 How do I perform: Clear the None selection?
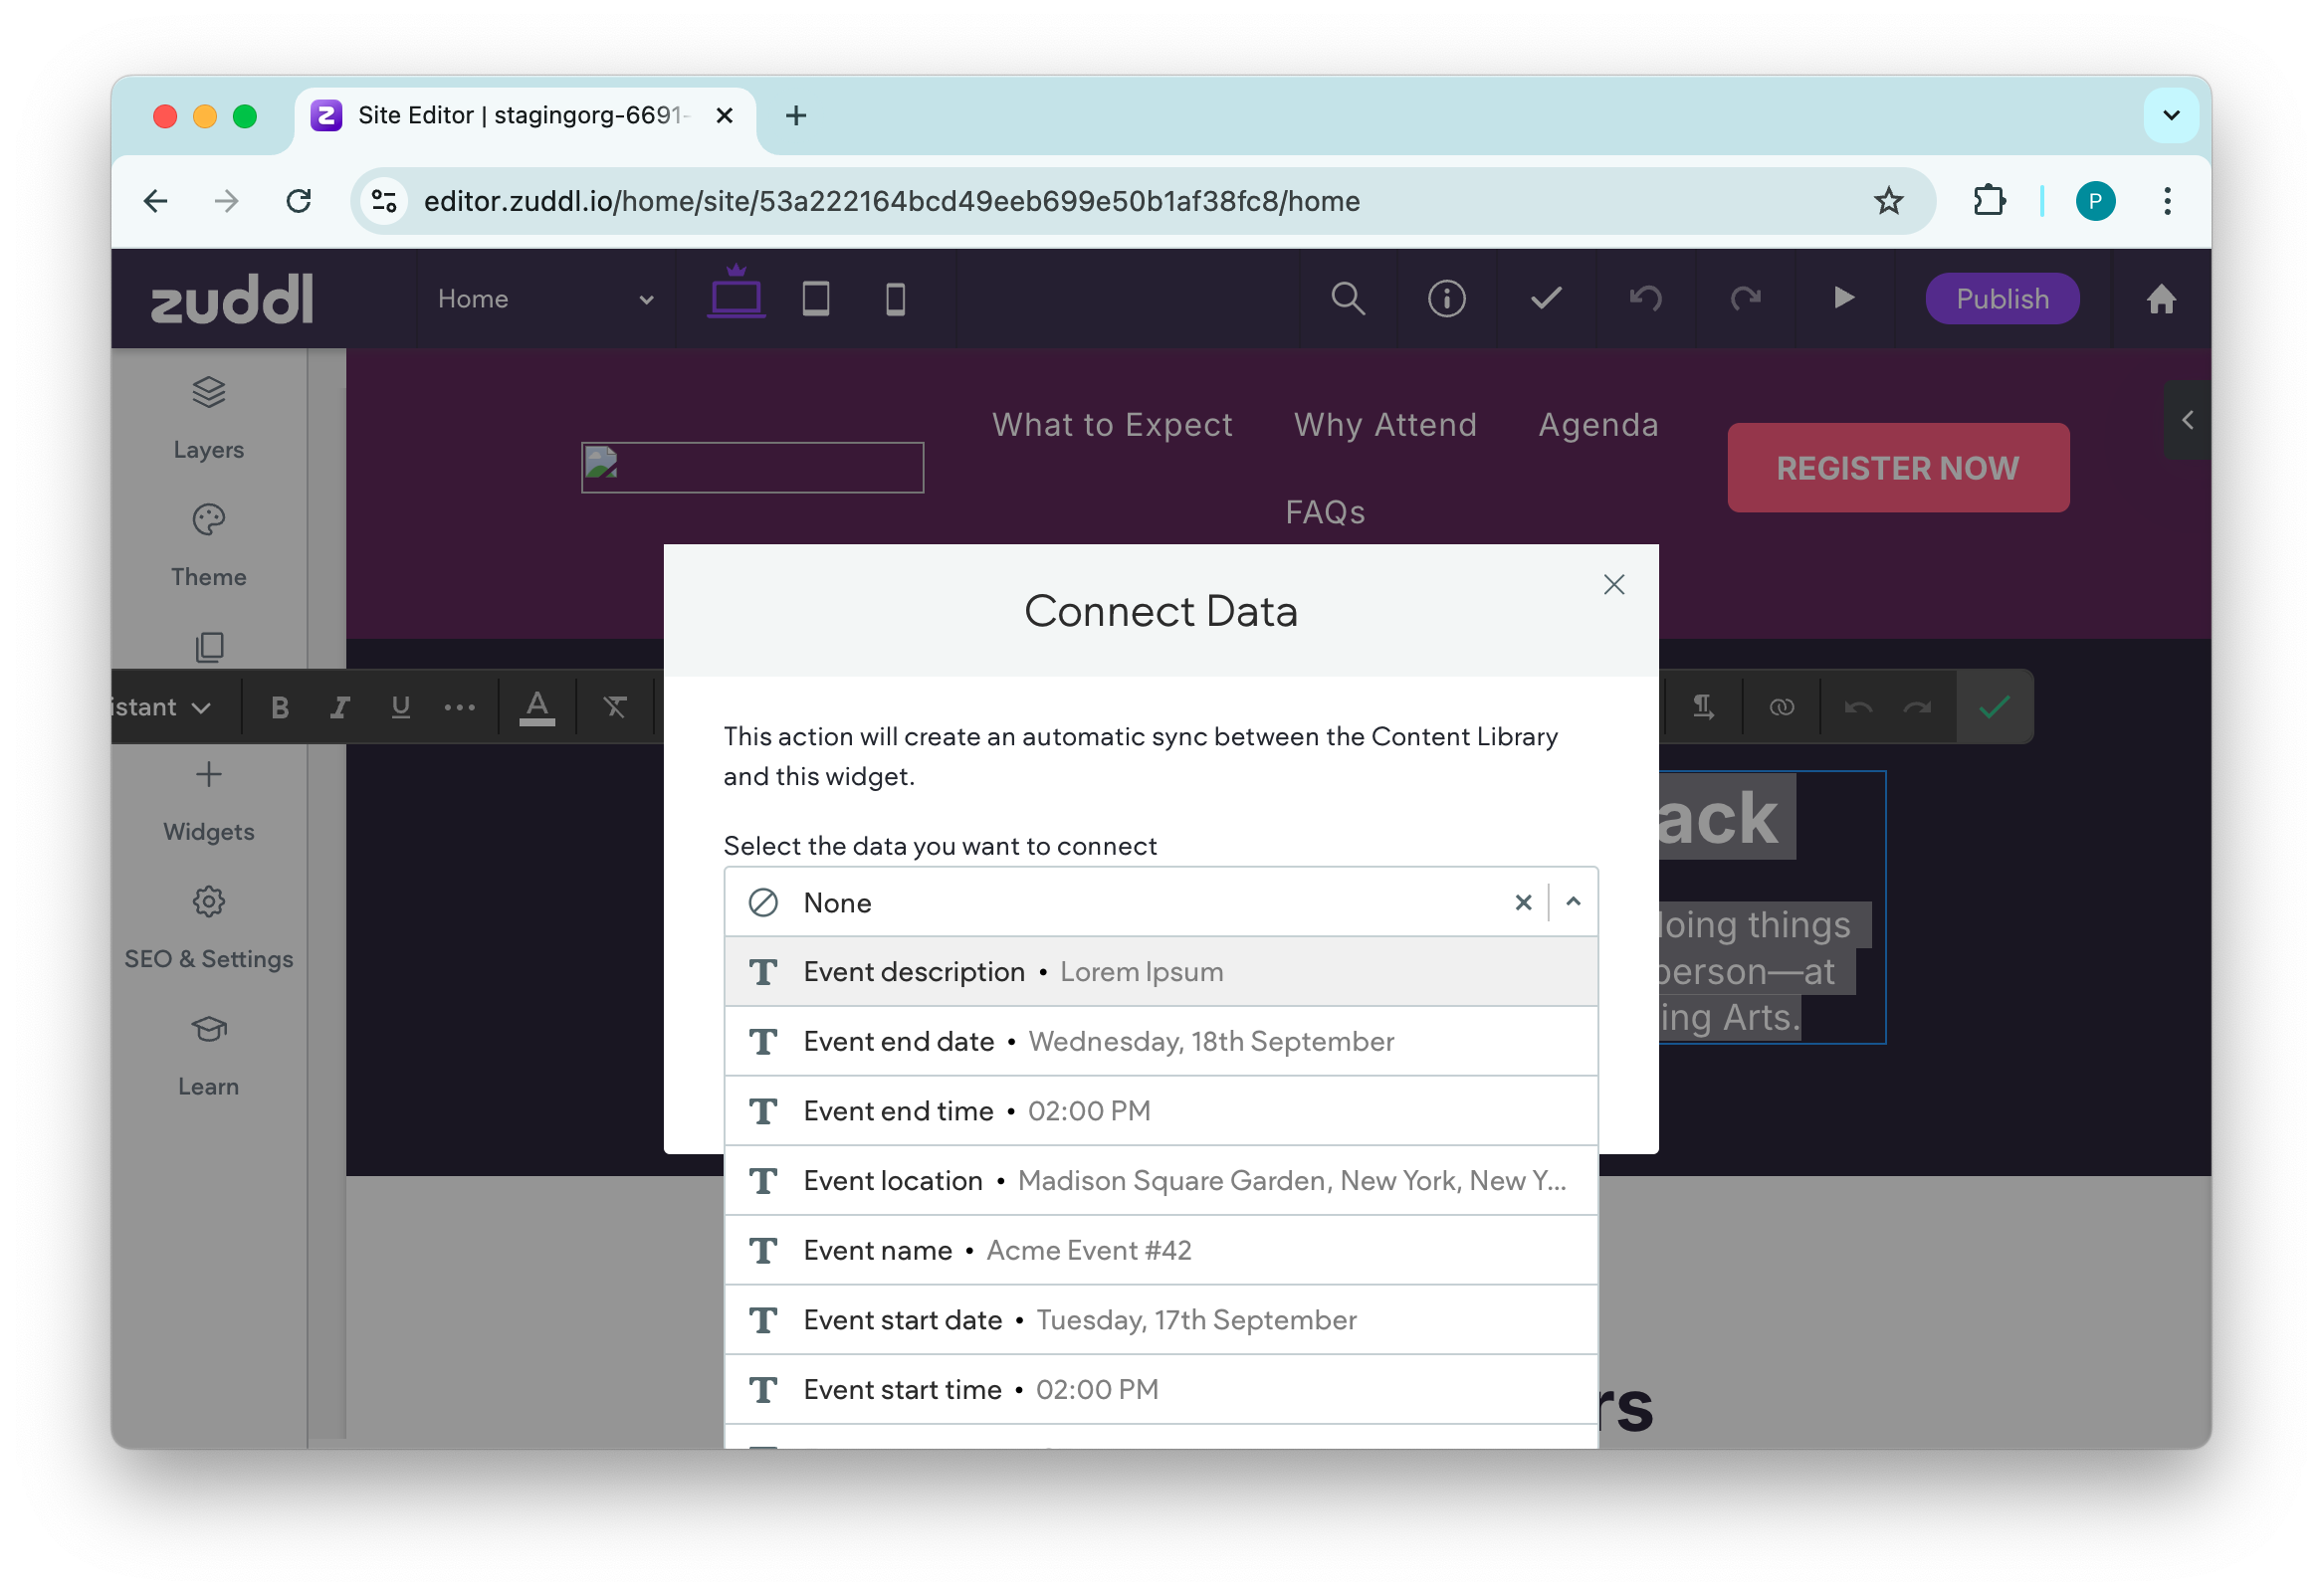point(1523,902)
